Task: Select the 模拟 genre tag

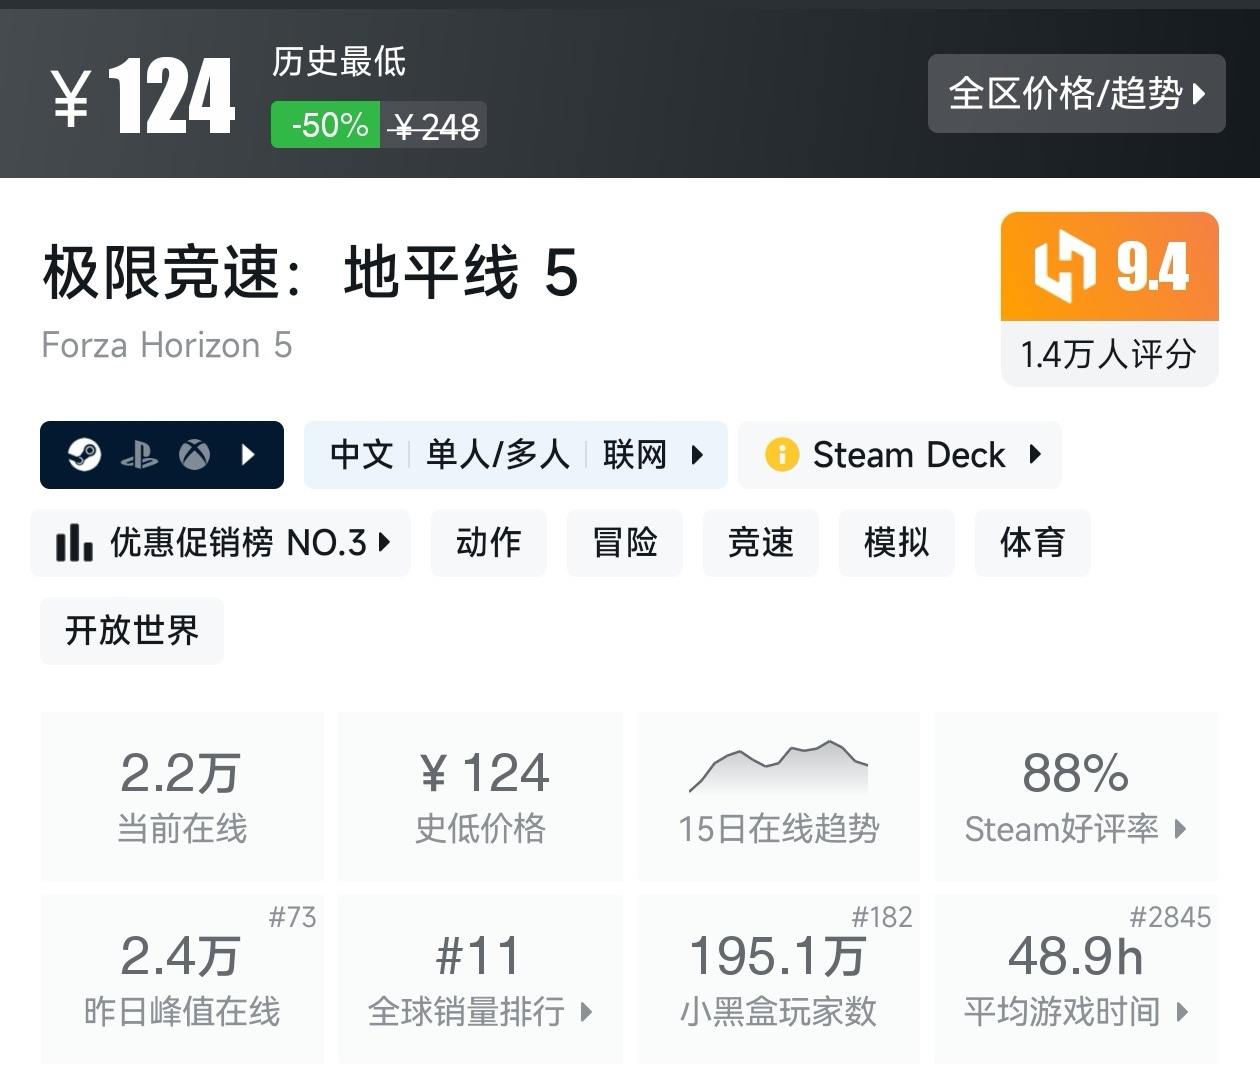Action: point(897,542)
